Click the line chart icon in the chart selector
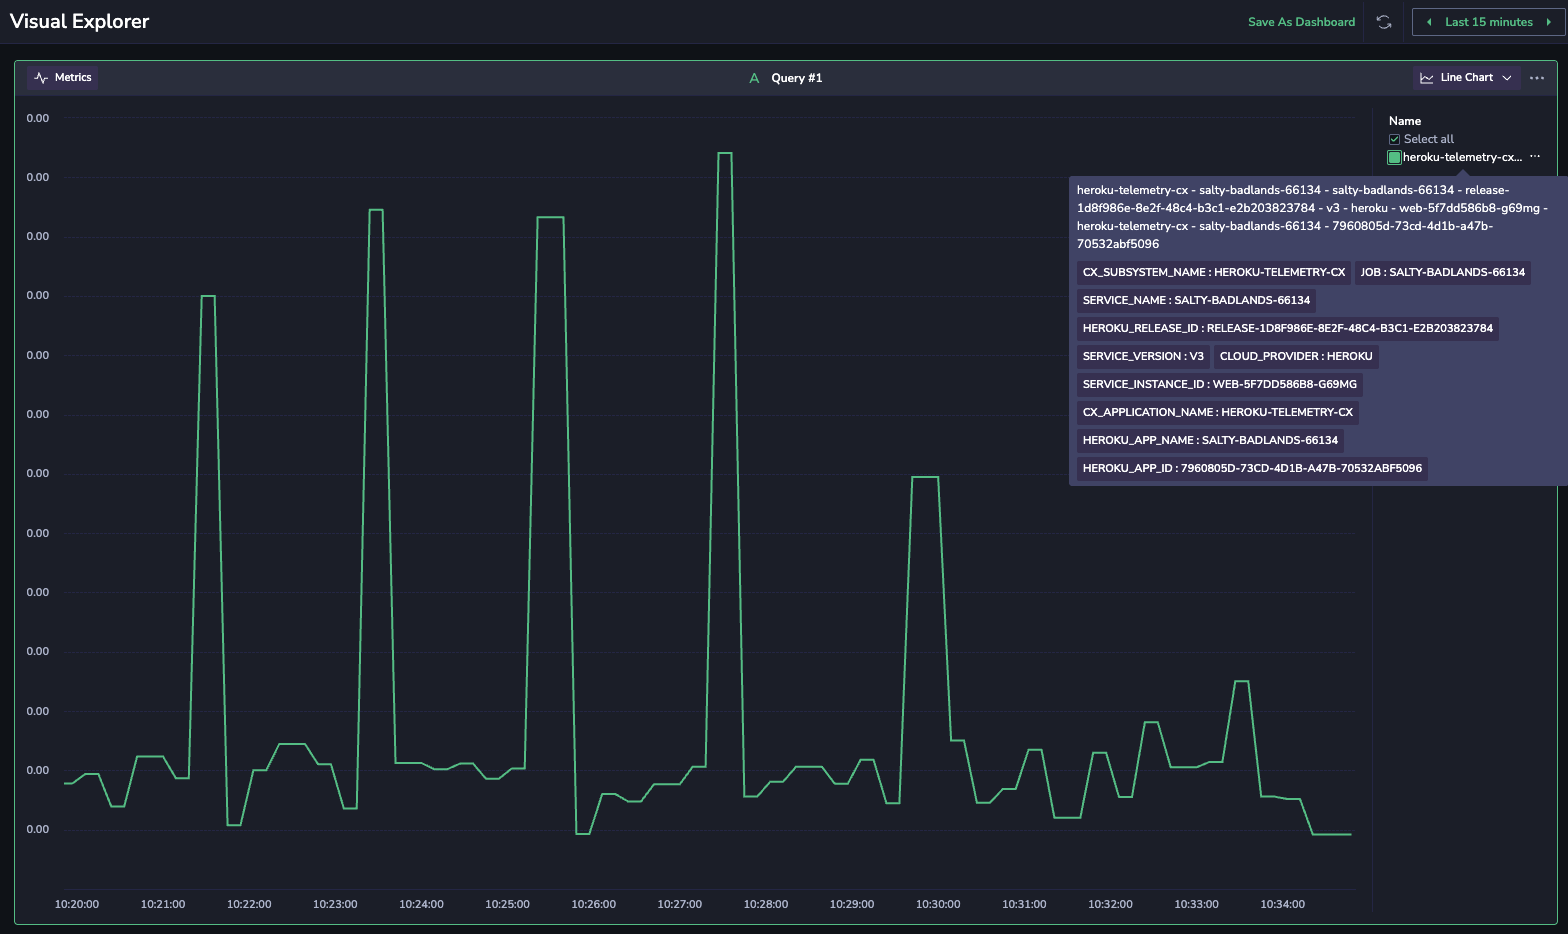This screenshot has height=934, width=1568. [1427, 78]
